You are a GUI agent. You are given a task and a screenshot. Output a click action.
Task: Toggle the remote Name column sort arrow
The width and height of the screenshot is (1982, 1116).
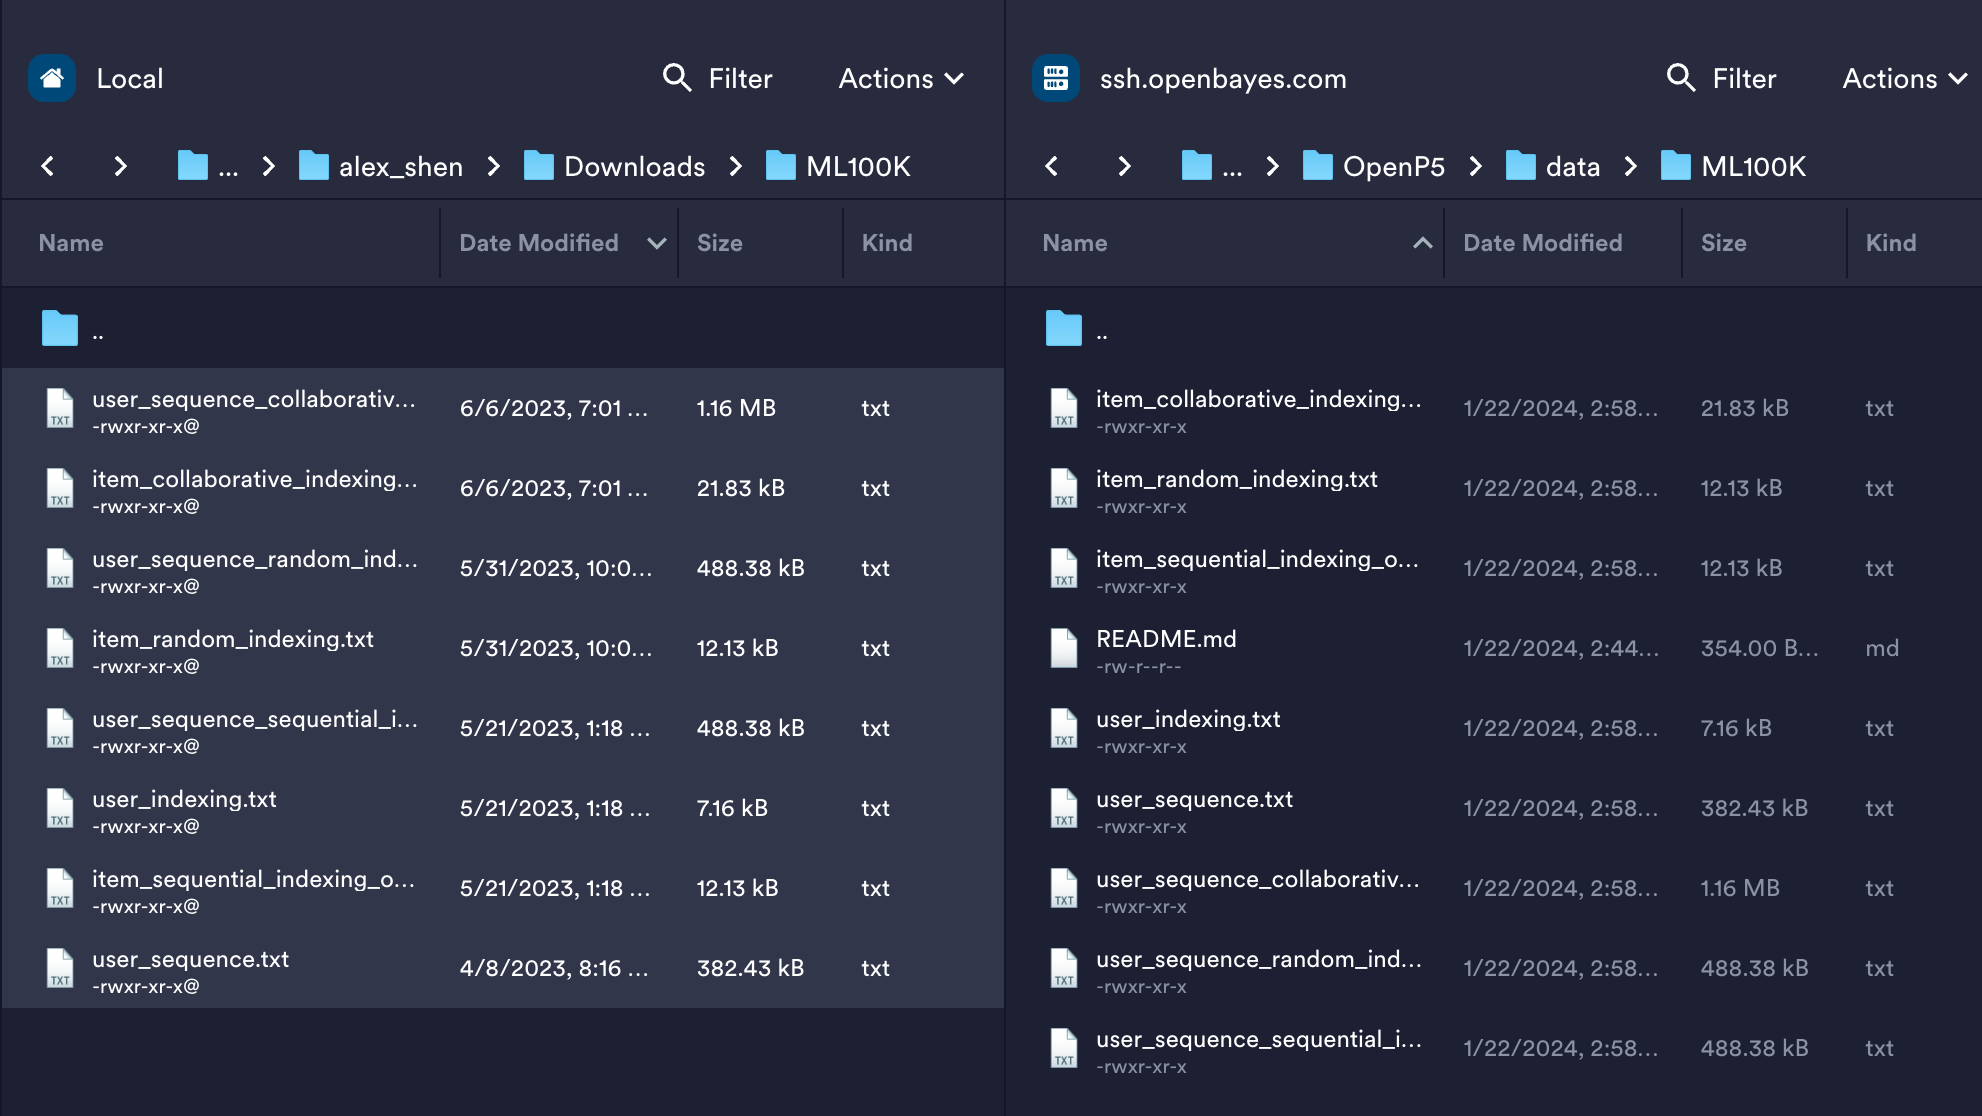[x=1422, y=243]
